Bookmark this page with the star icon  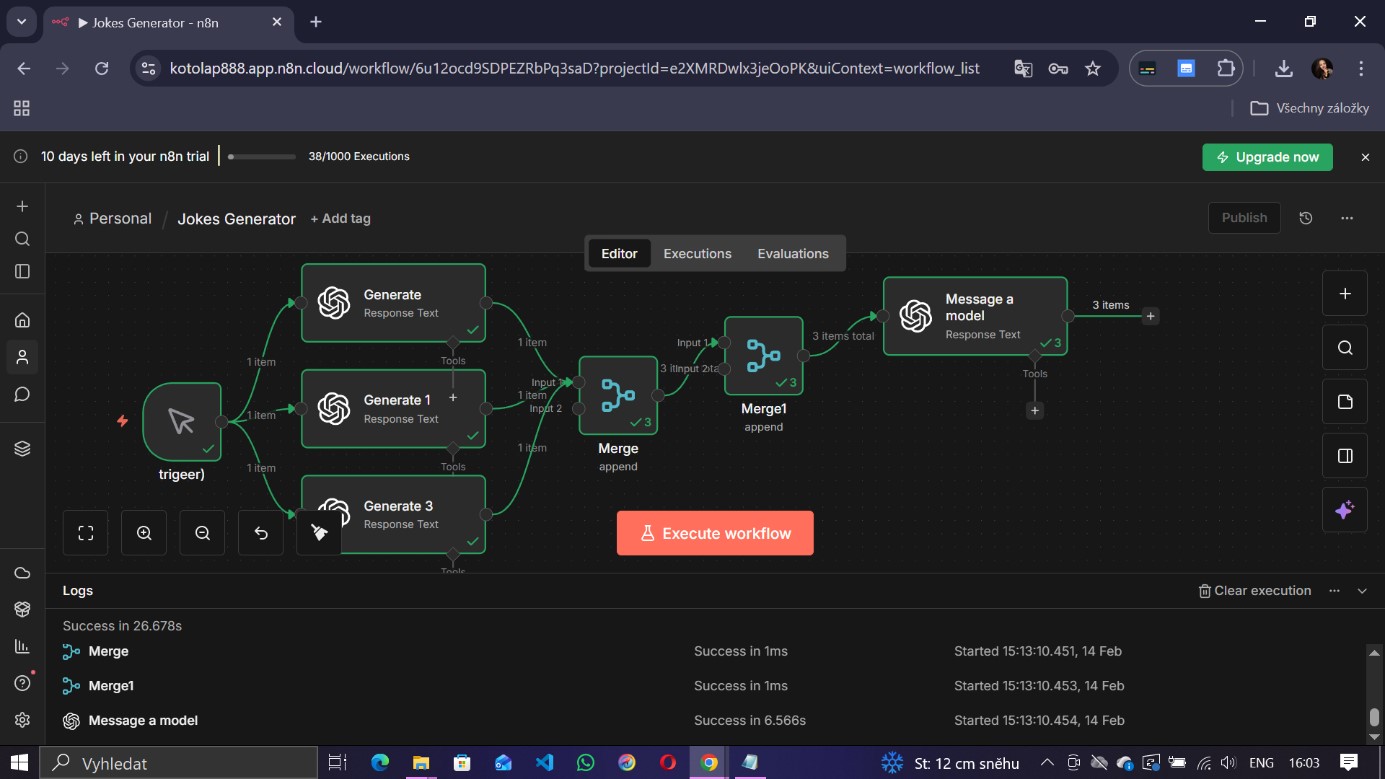coord(1093,68)
